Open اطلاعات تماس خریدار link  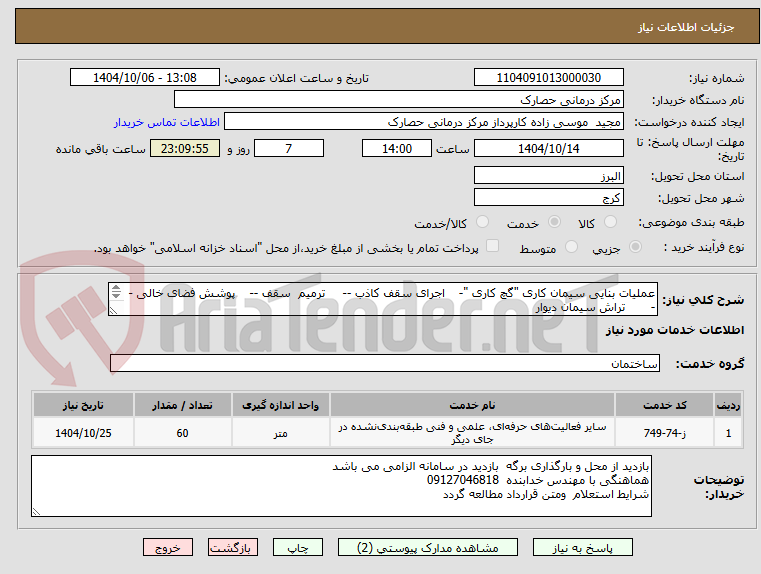pos(167,122)
